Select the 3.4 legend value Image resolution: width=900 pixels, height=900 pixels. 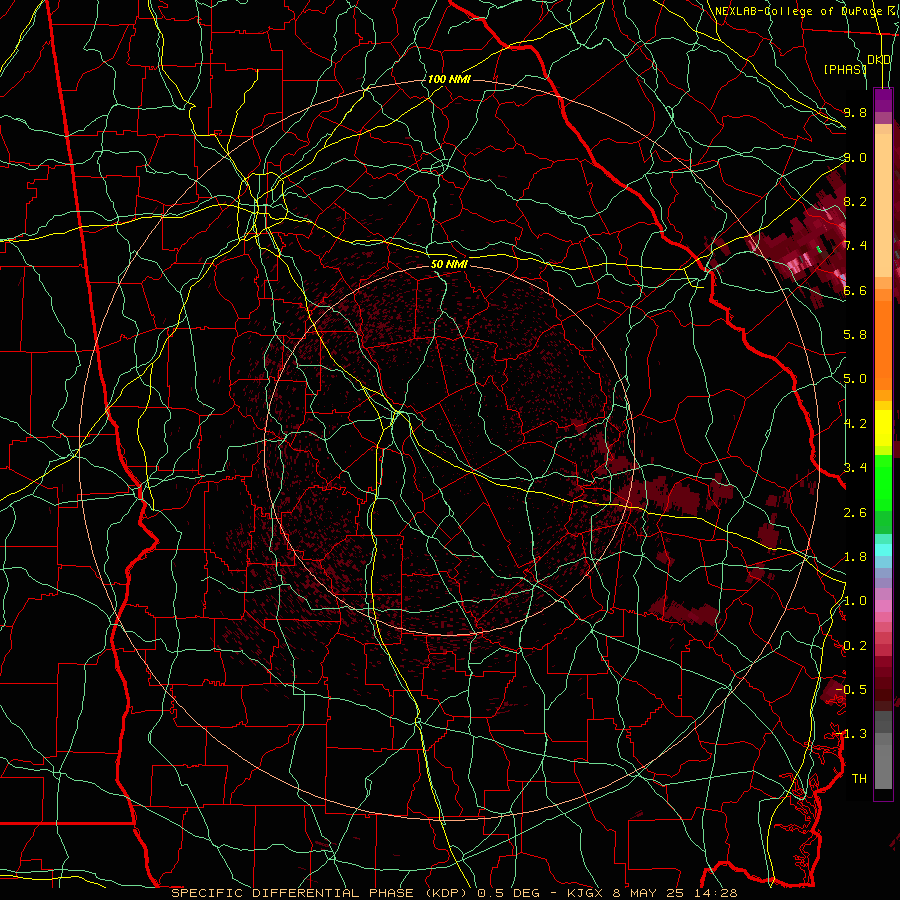click(855, 468)
